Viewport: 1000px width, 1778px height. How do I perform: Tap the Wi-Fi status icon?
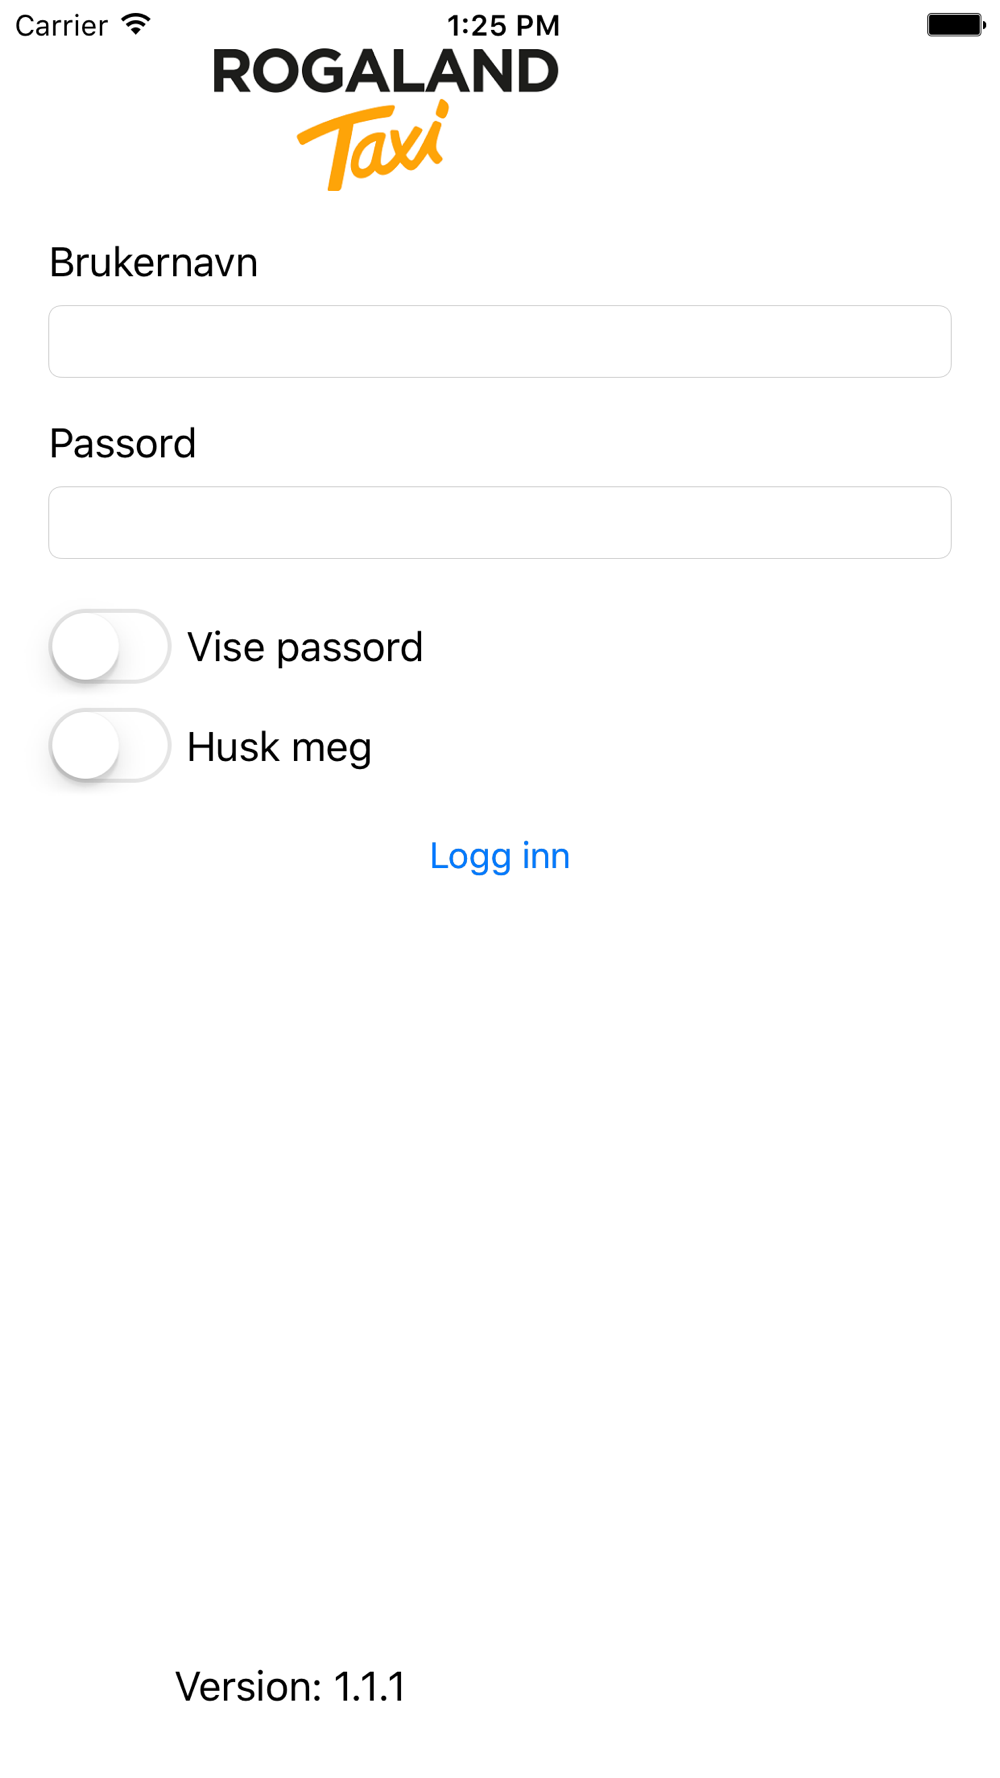pos(135,24)
